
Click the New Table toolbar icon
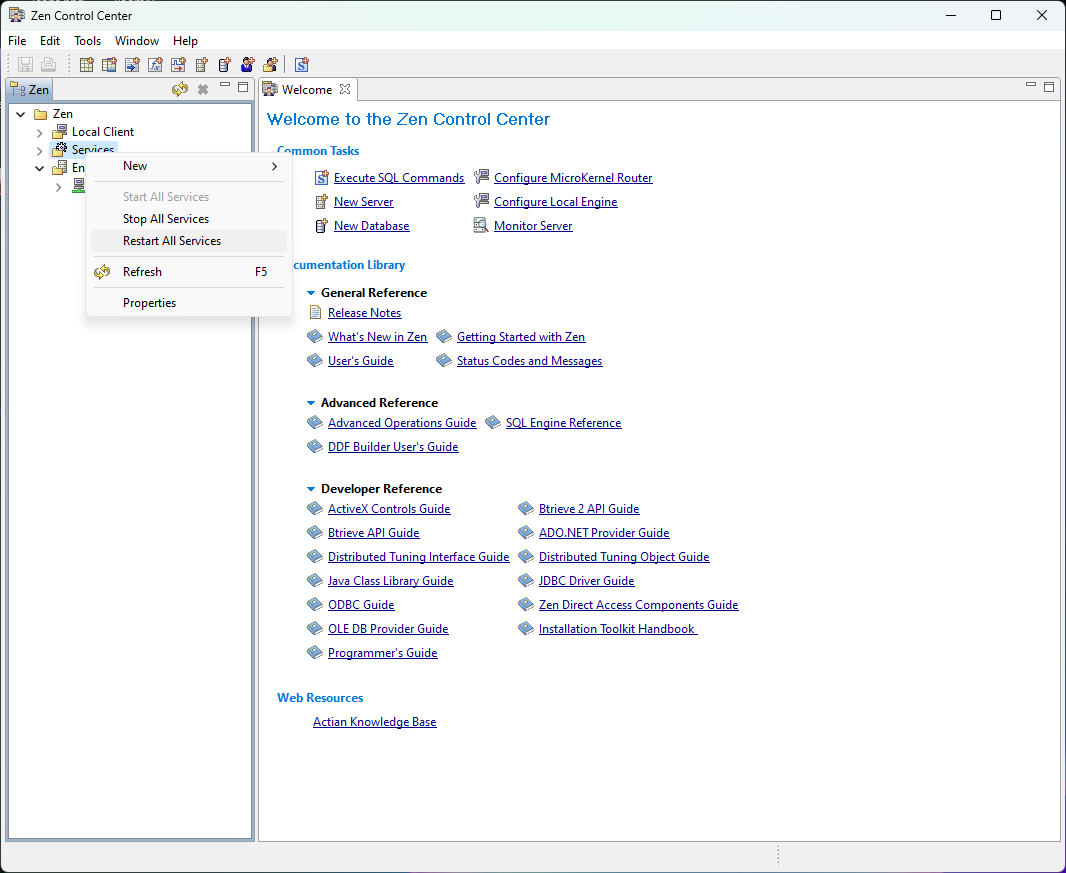(86, 65)
